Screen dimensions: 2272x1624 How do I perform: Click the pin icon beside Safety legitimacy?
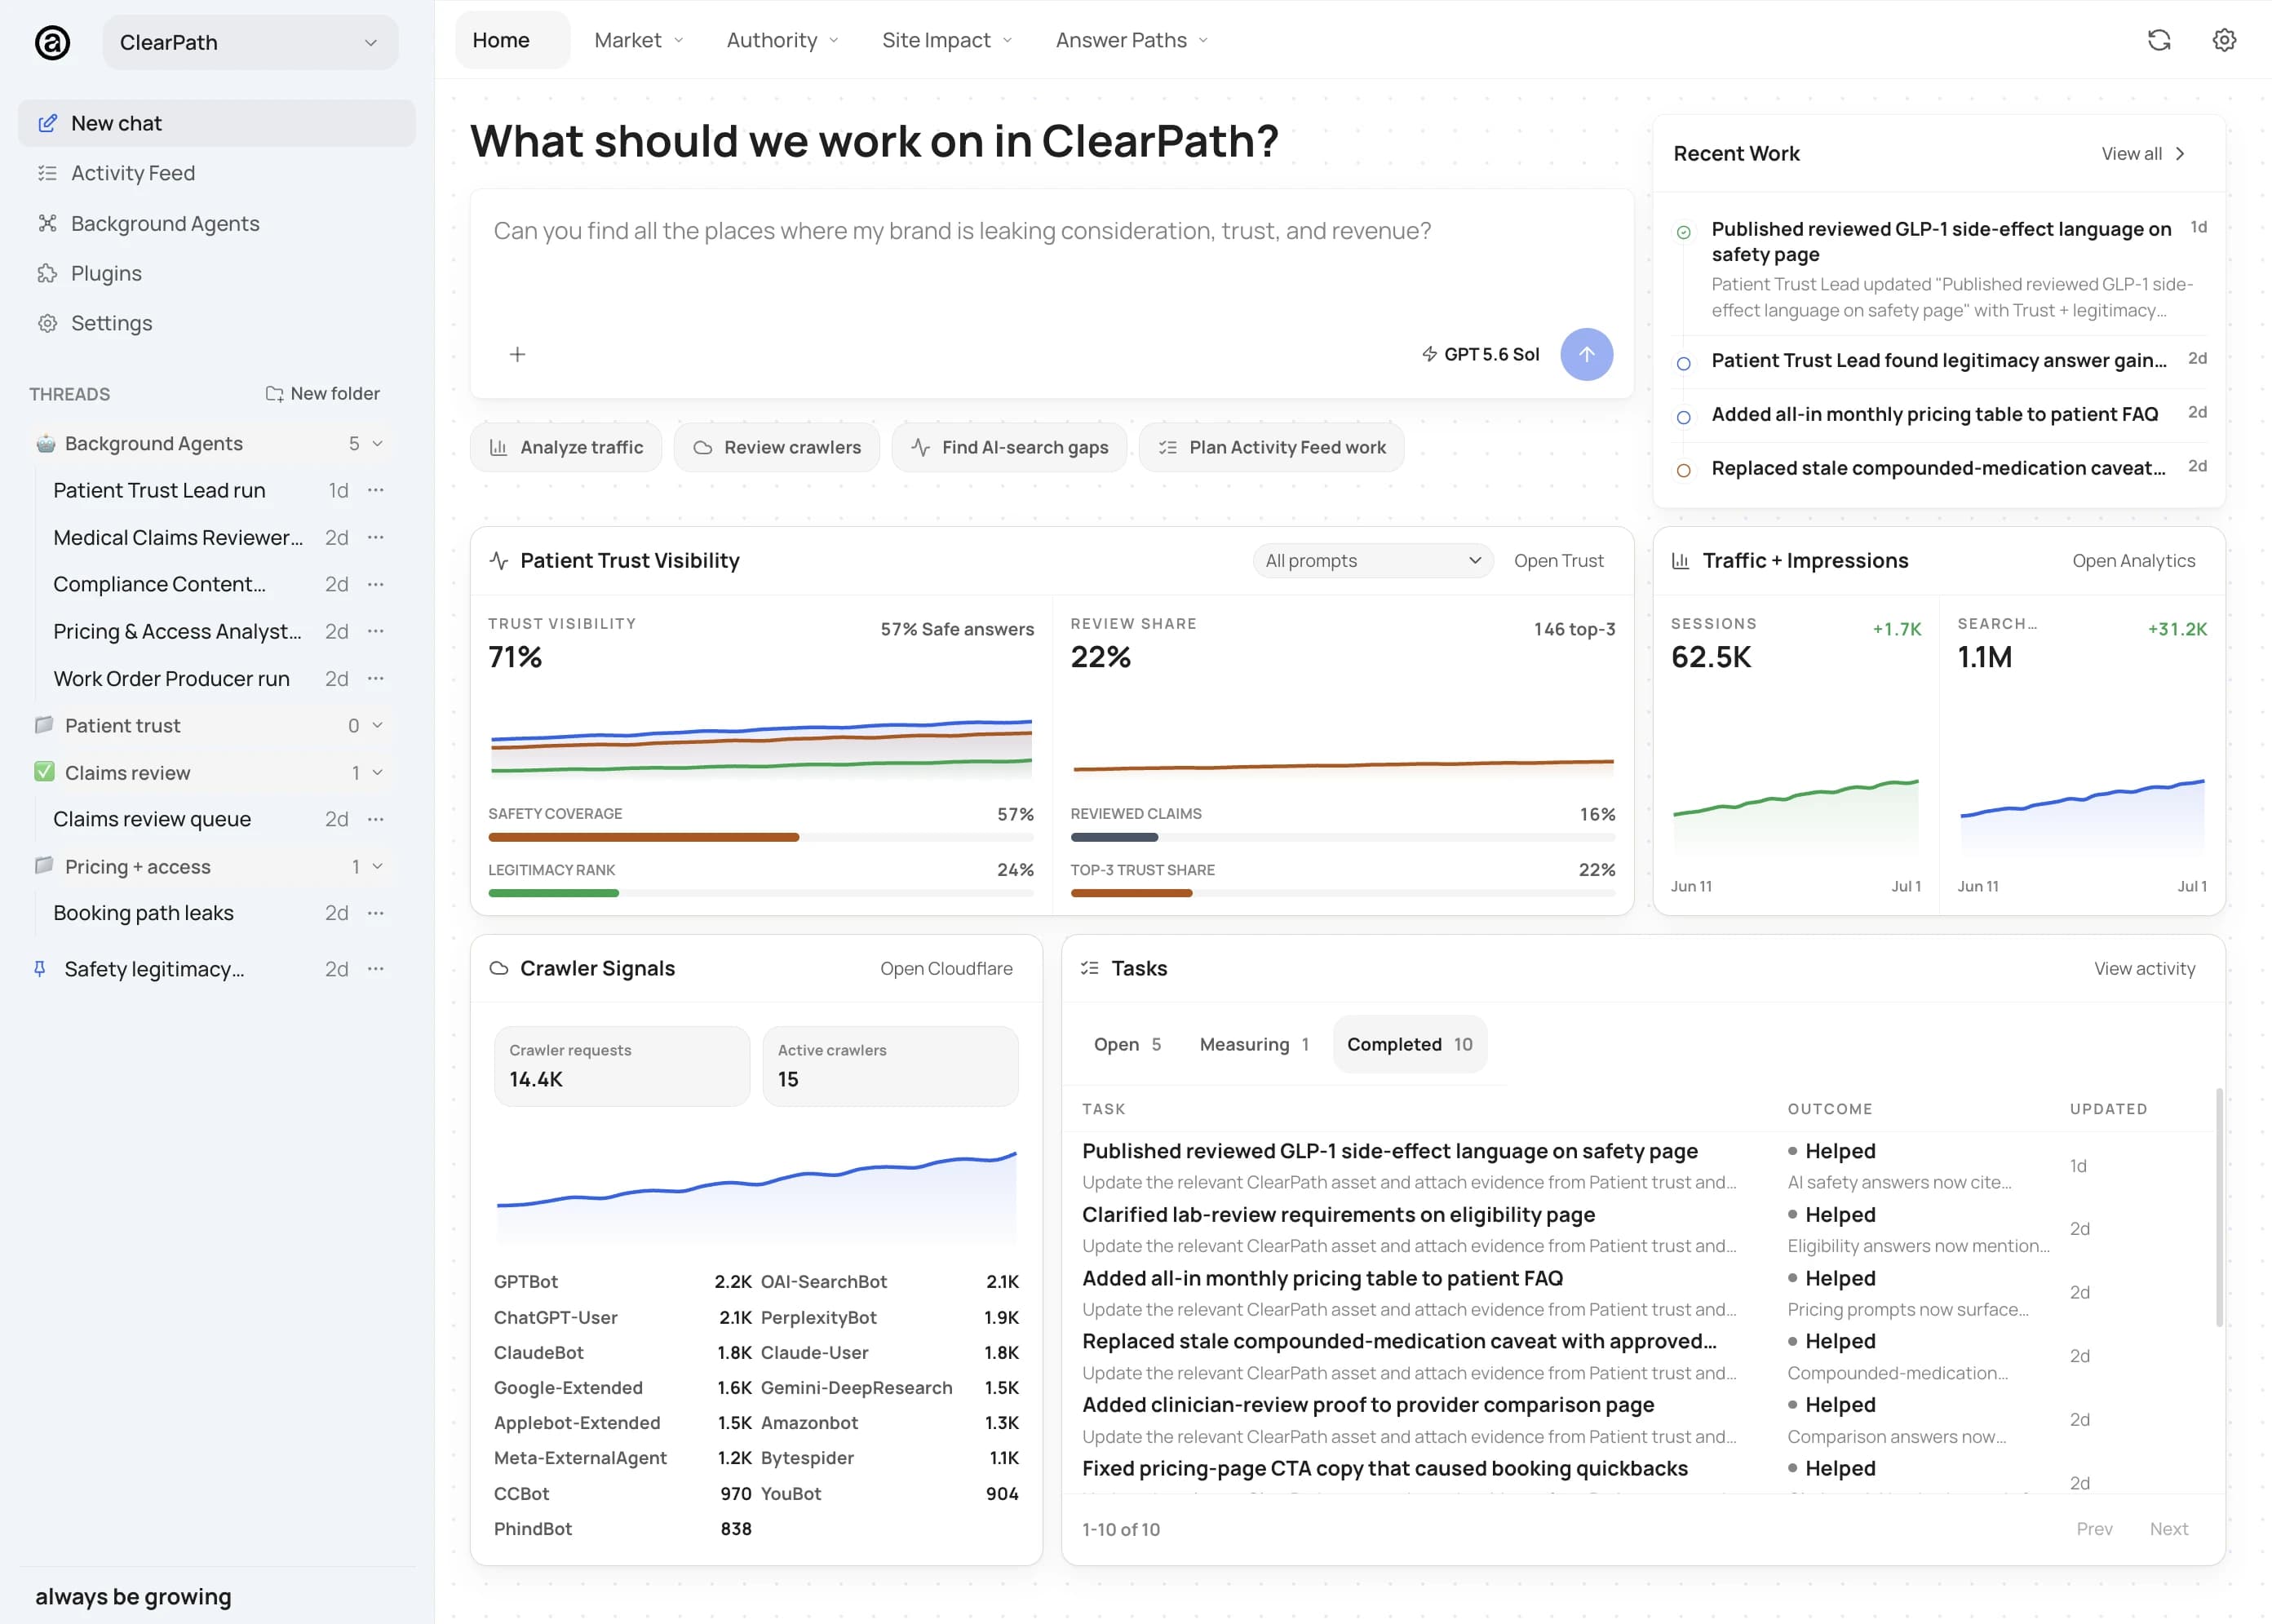tap(40, 969)
